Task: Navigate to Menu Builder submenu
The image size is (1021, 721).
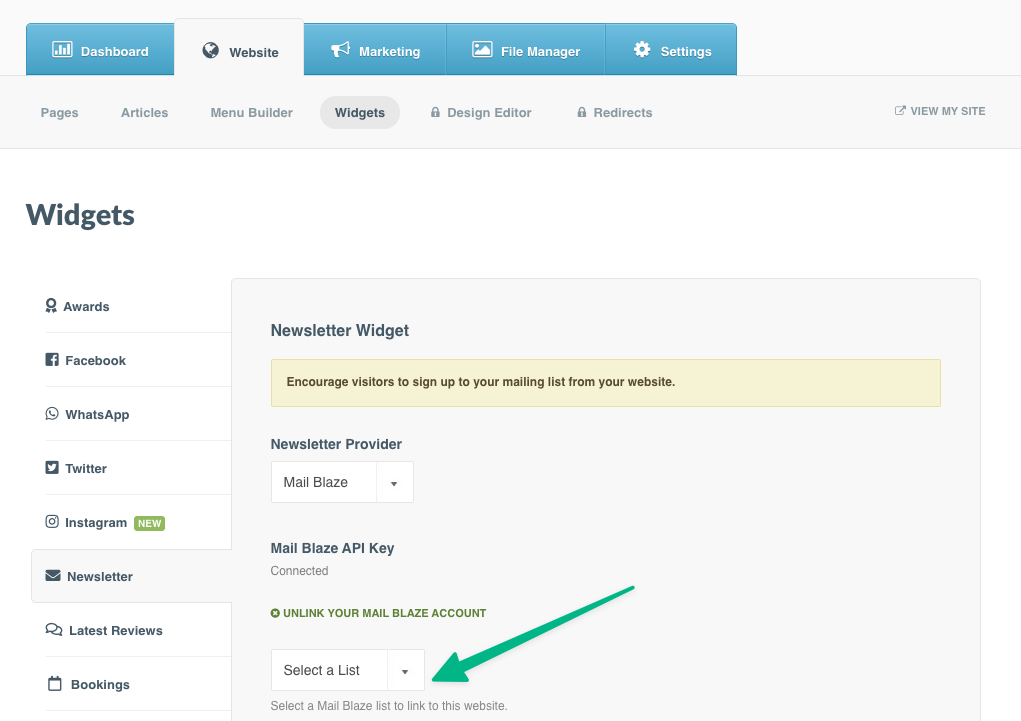Action: click(251, 113)
